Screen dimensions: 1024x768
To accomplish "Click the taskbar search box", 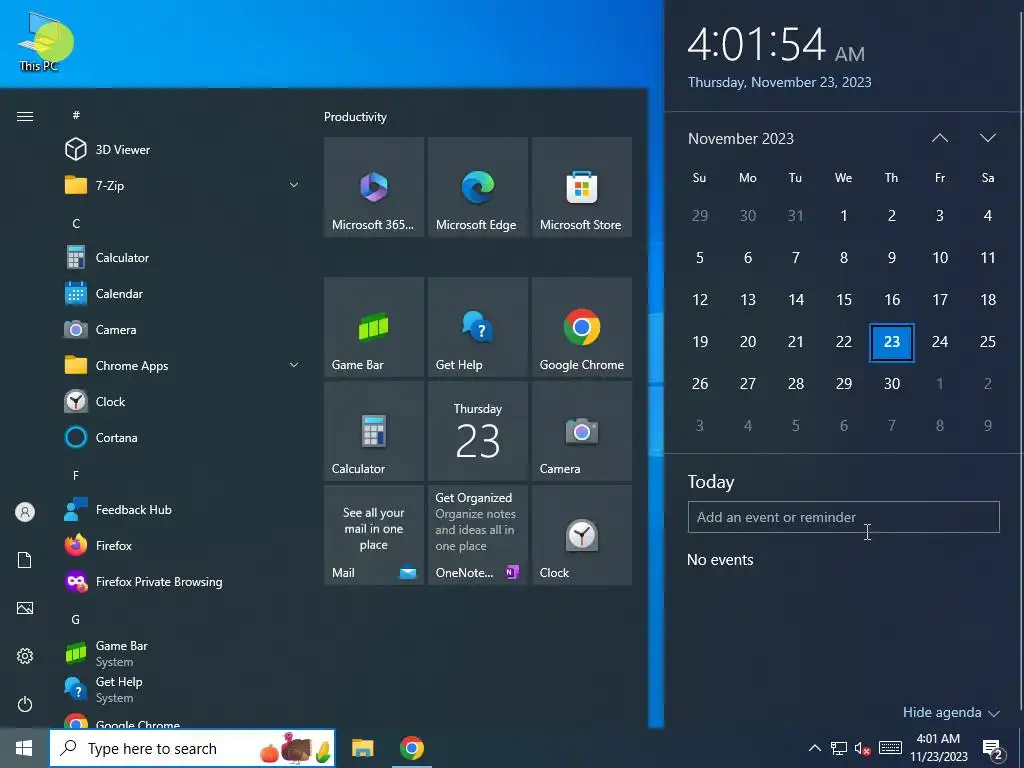I will pos(192,748).
